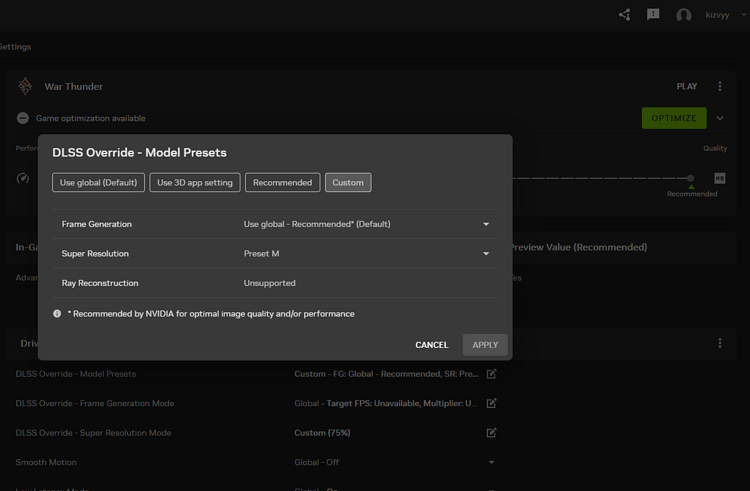The image size is (750, 491).
Task: Click APPLY in the DLSS dialog
Action: (x=485, y=345)
